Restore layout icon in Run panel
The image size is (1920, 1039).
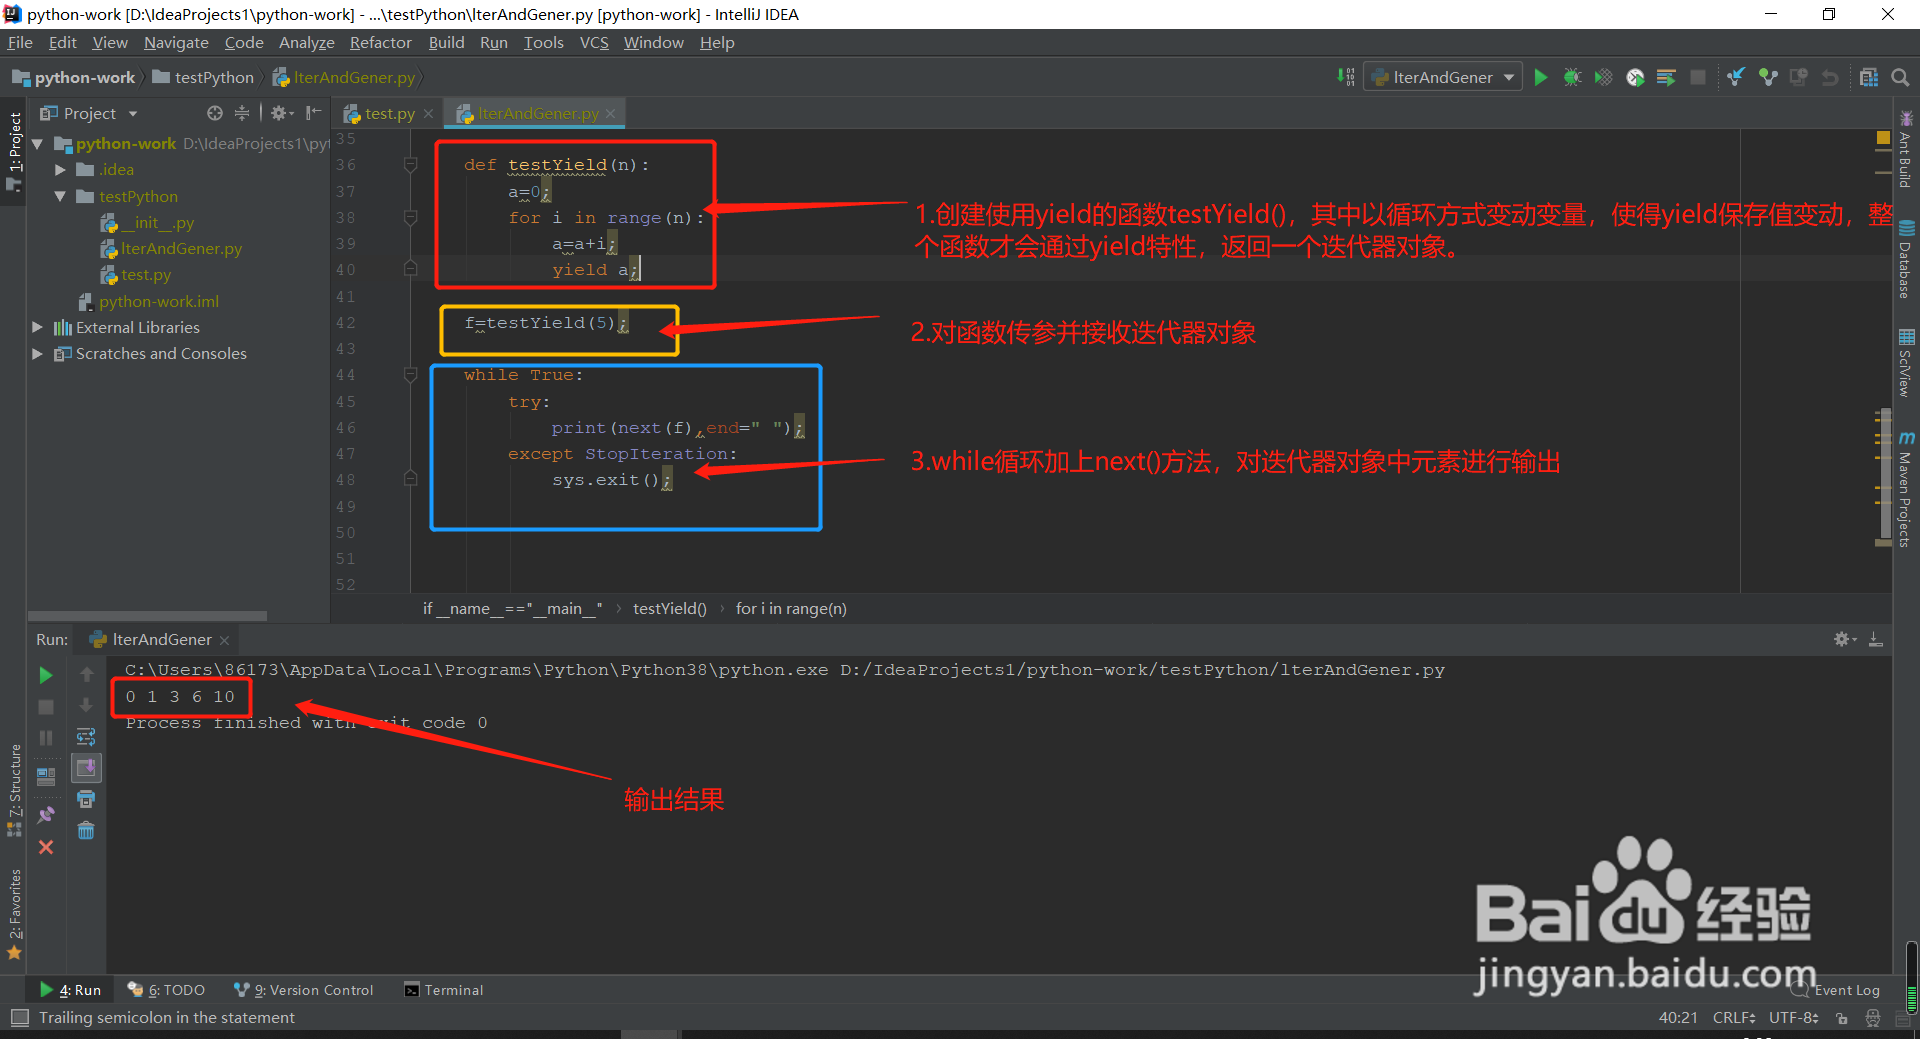tap(46, 776)
